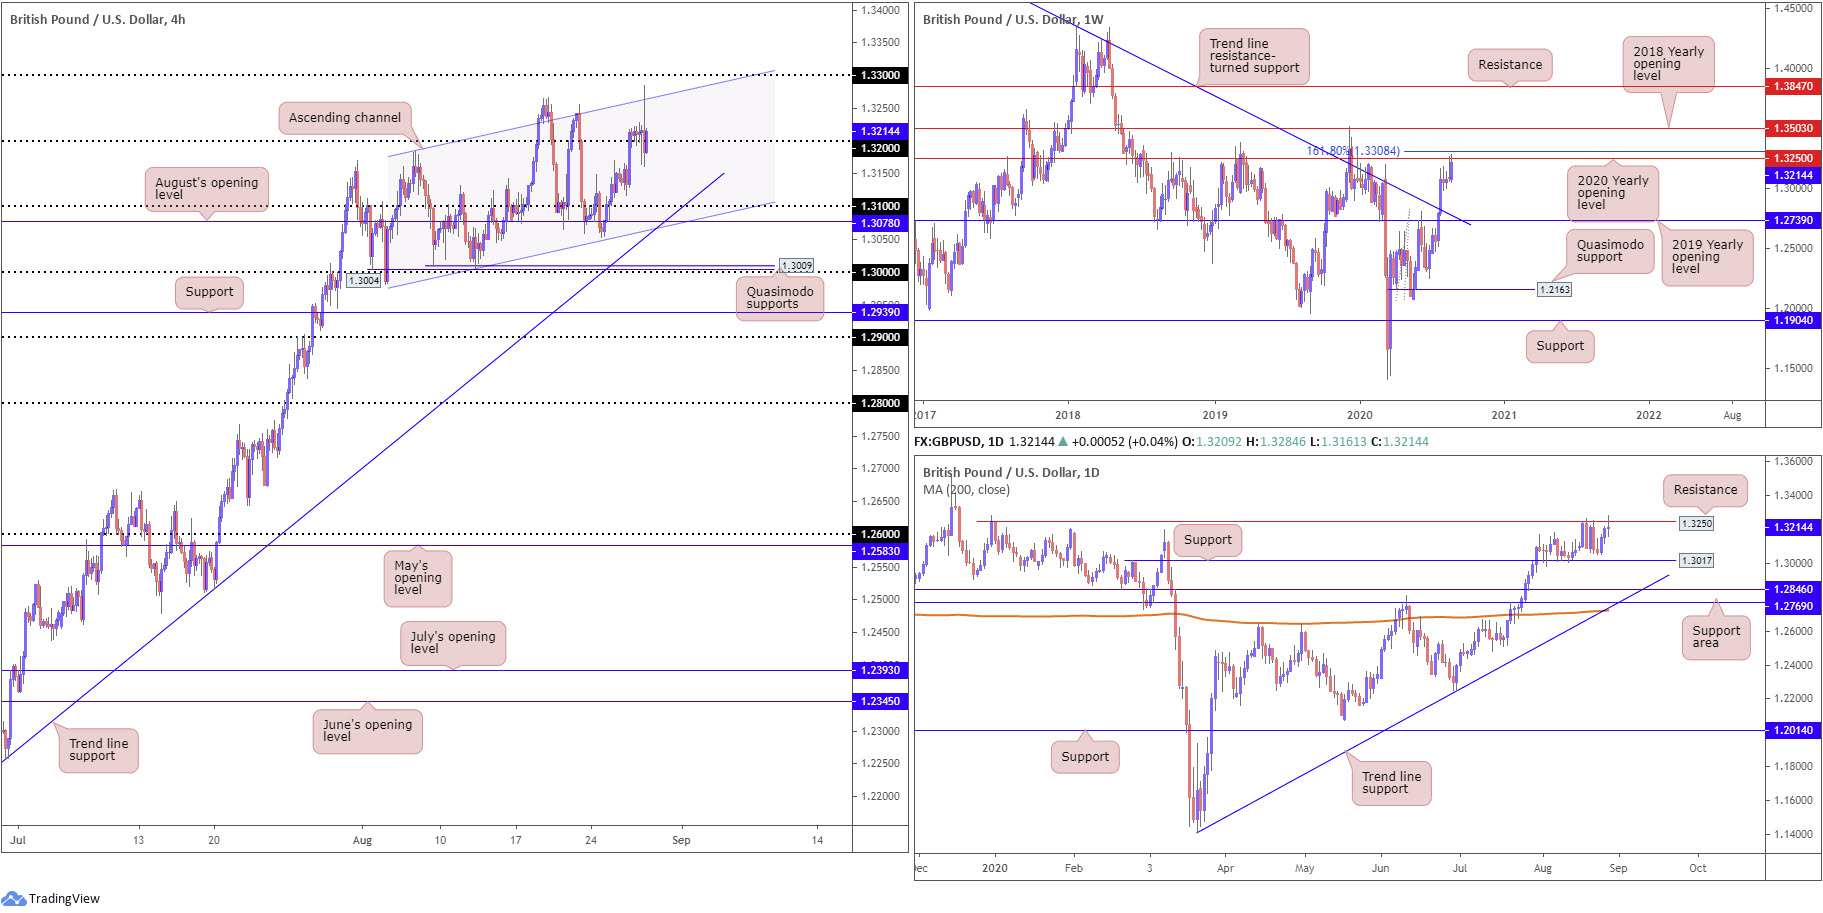The height and width of the screenshot is (913, 1823).
Task: Click the 1.32000 price axis label
Action: coord(880,148)
